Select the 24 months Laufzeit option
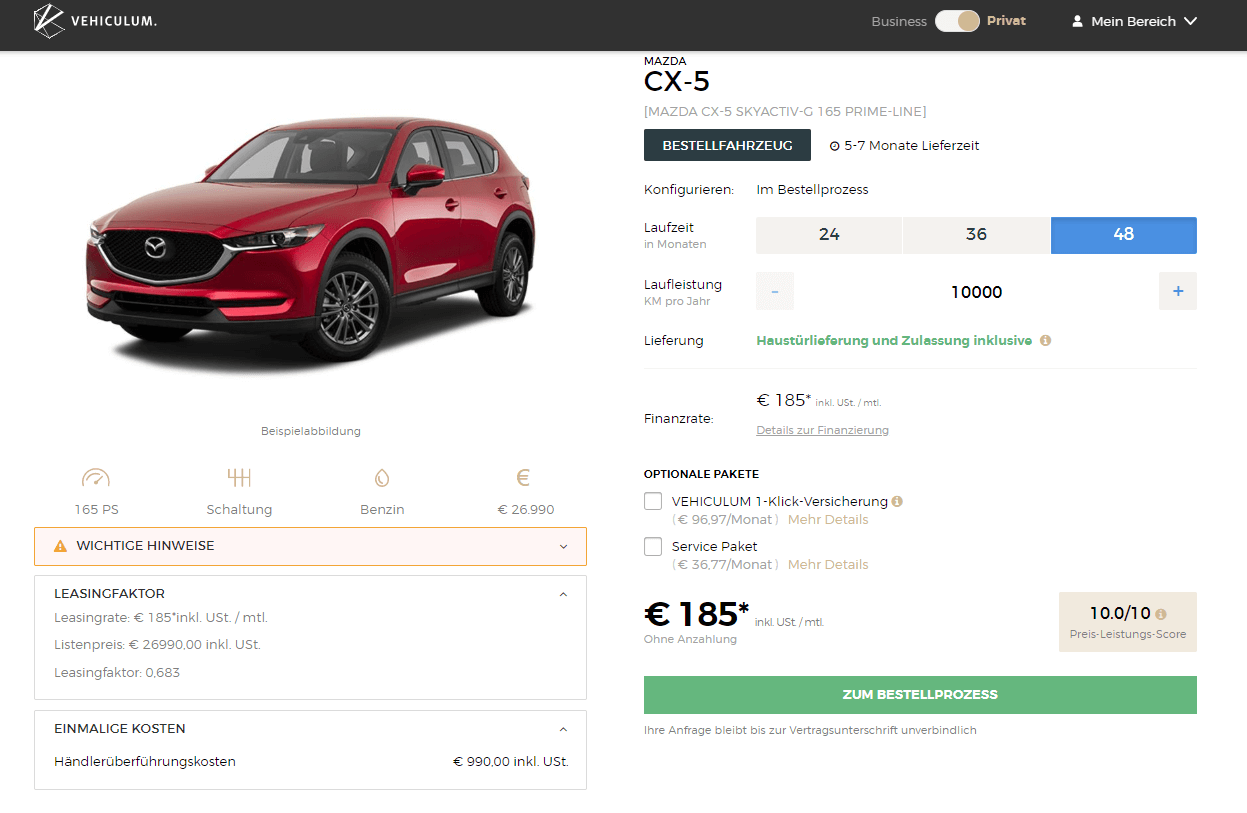This screenshot has width=1247, height=813. click(x=829, y=235)
